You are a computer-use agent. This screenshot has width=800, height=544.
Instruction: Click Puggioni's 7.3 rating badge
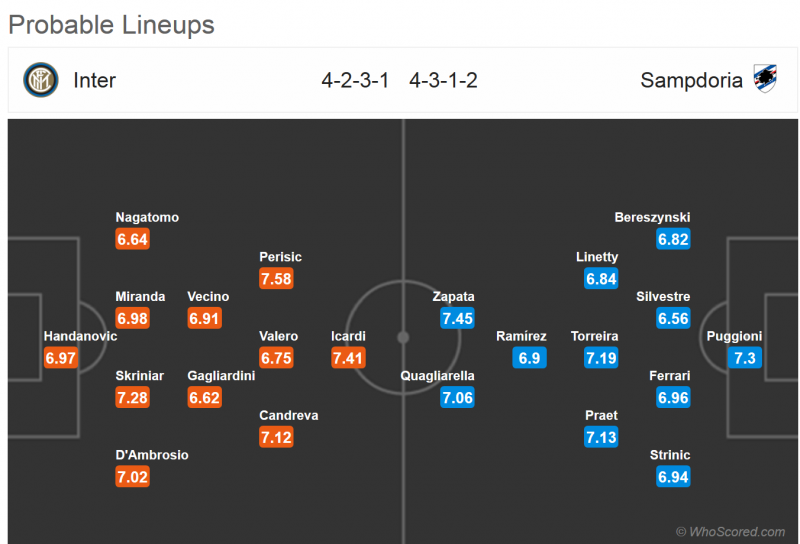(x=745, y=358)
